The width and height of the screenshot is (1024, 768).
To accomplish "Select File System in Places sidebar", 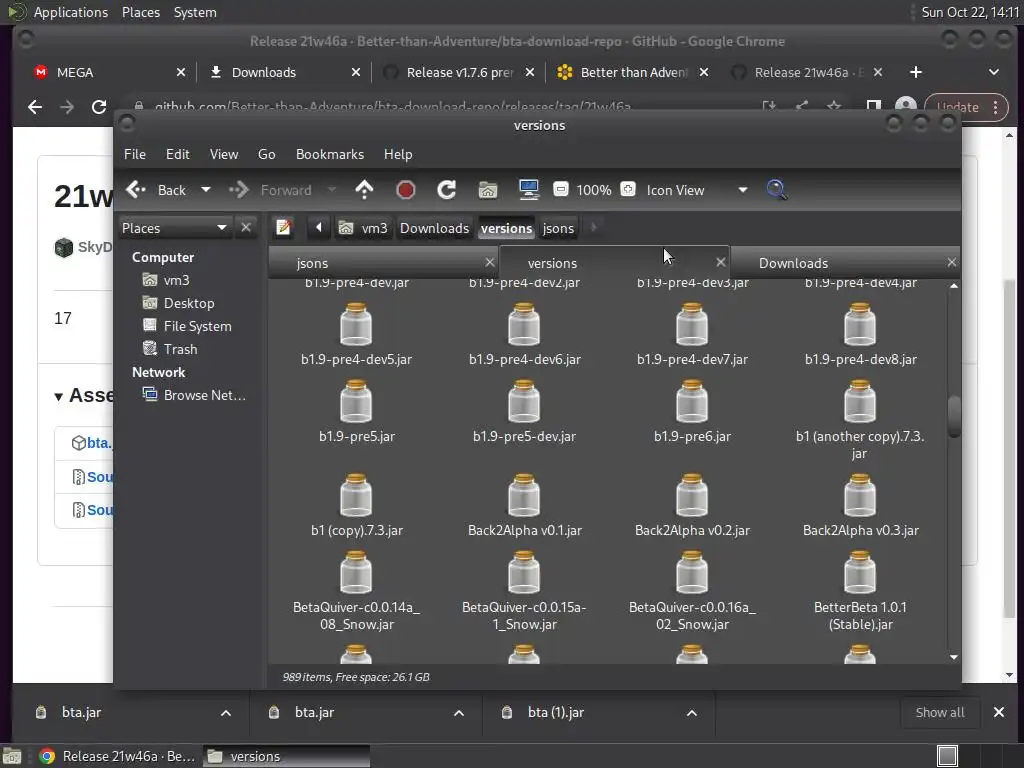I will (x=197, y=326).
